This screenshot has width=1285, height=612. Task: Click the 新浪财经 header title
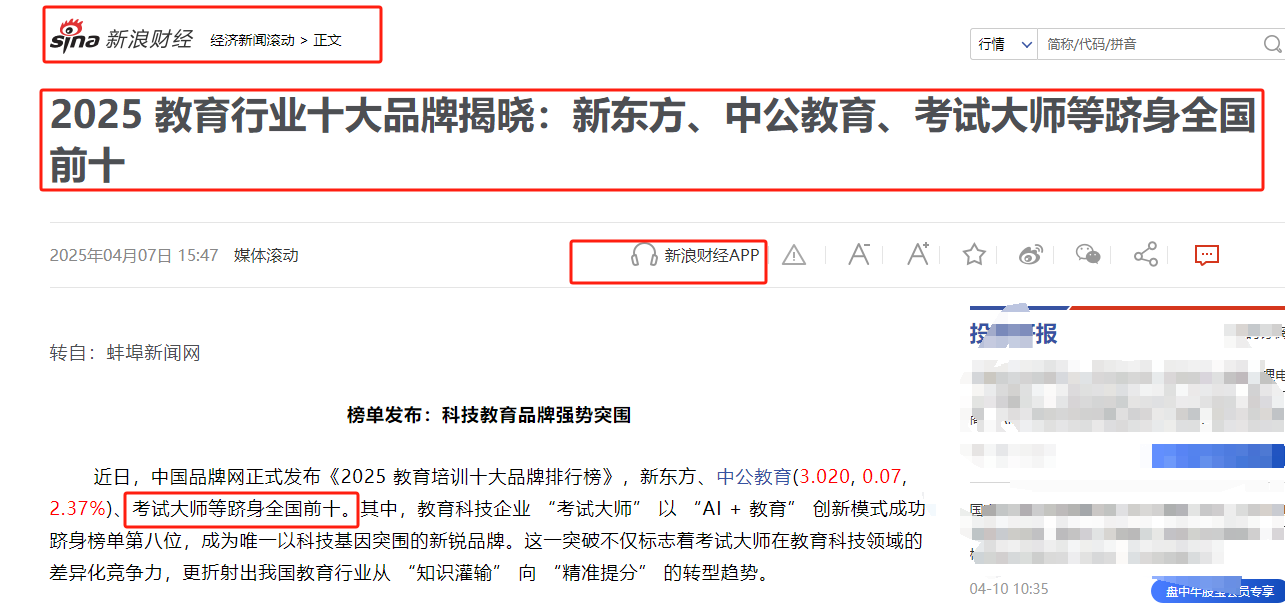149,40
